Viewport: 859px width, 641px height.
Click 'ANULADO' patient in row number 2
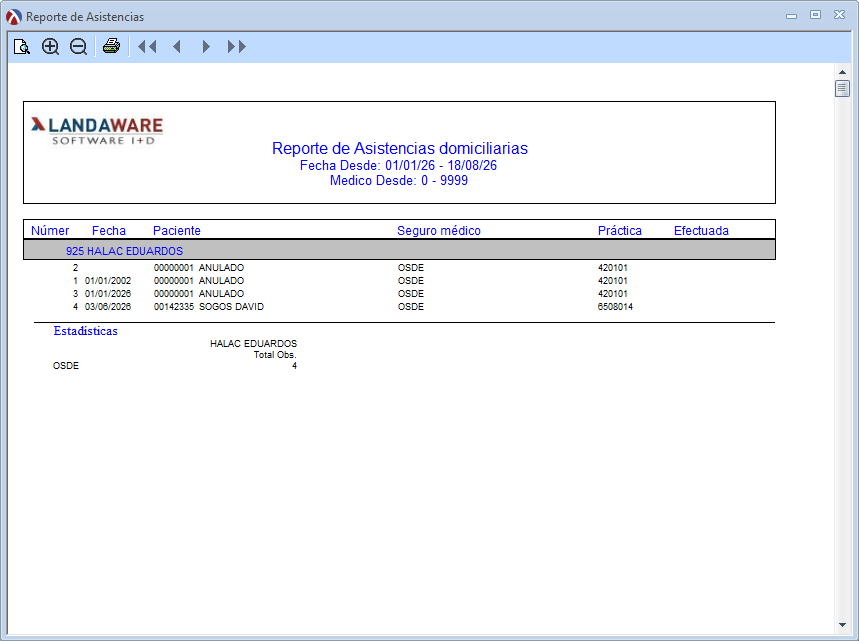221,268
